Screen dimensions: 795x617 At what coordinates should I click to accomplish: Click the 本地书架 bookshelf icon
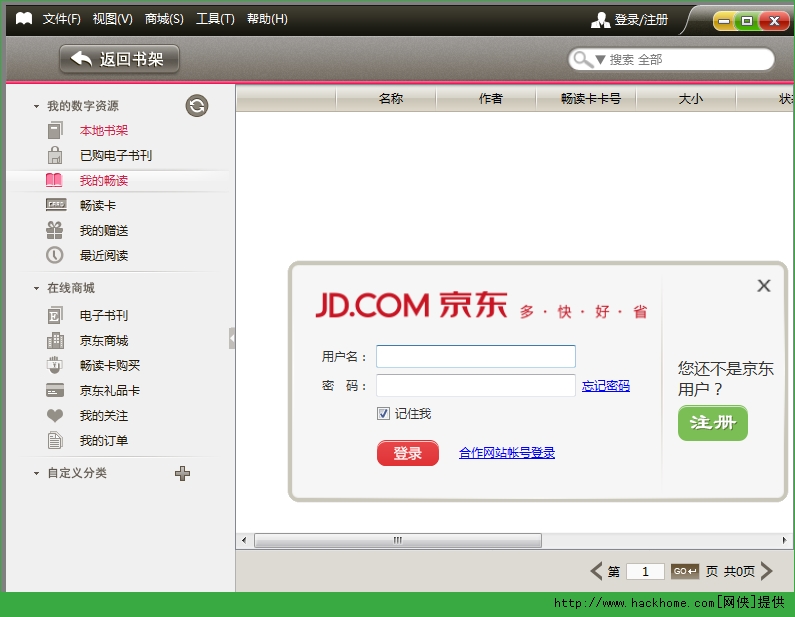coord(55,130)
